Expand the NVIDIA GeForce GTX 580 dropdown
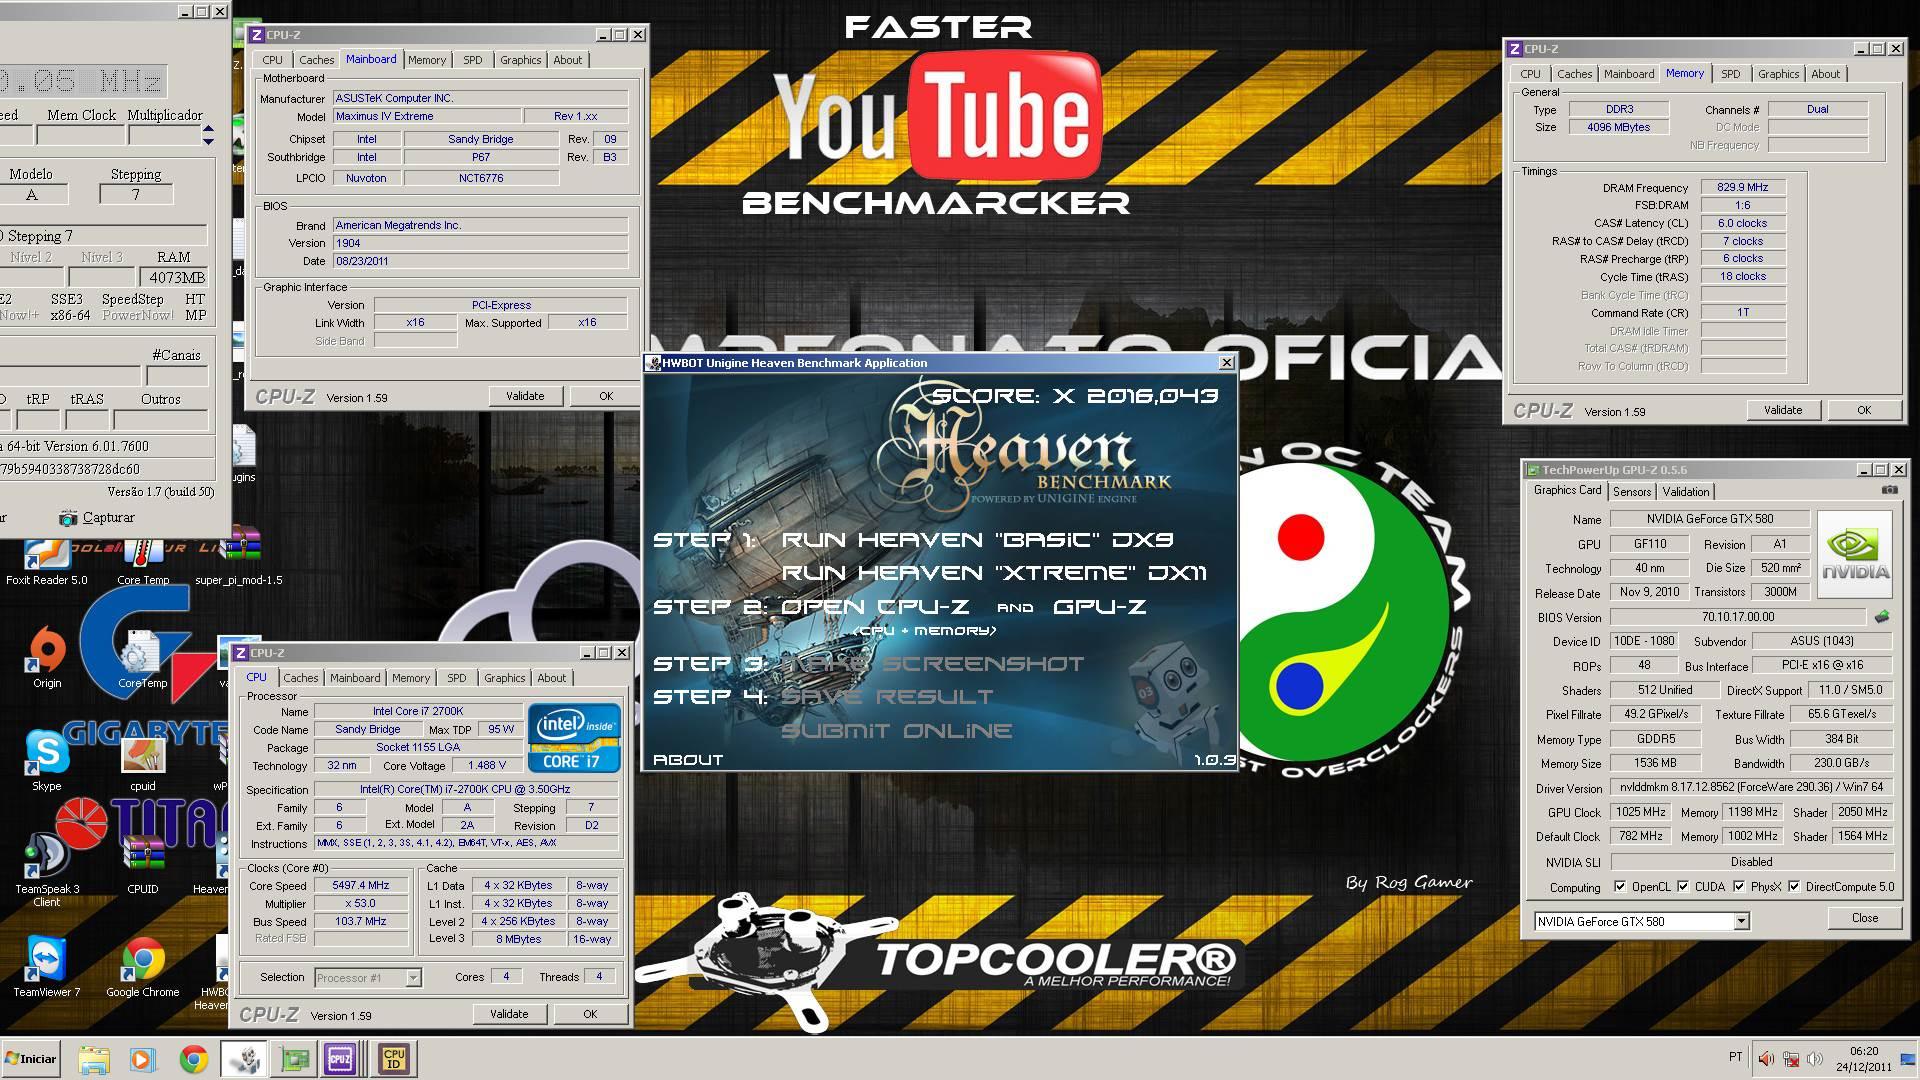The width and height of the screenshot is (1920, 1080). pos(1741,921)
